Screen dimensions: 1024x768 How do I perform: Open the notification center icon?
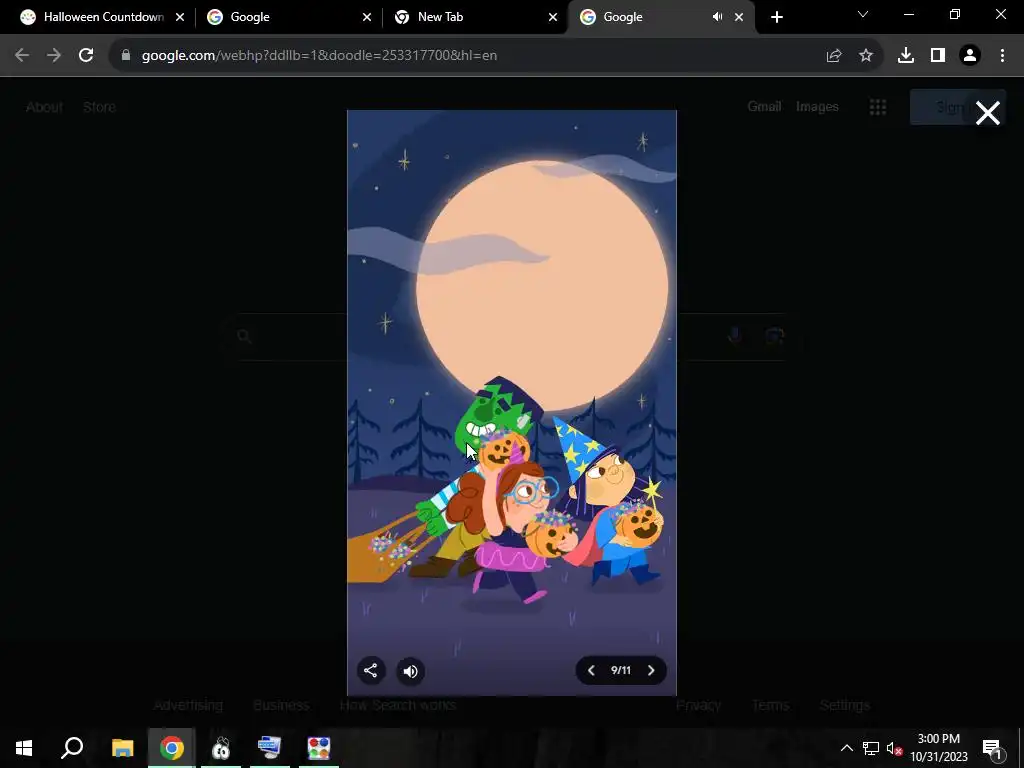tap(993, 748)
